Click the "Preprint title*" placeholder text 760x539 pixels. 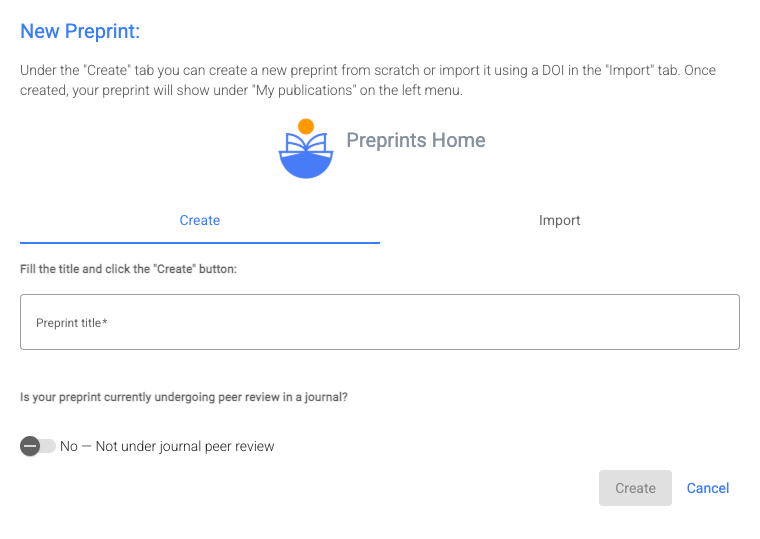(x=72, y=322)
